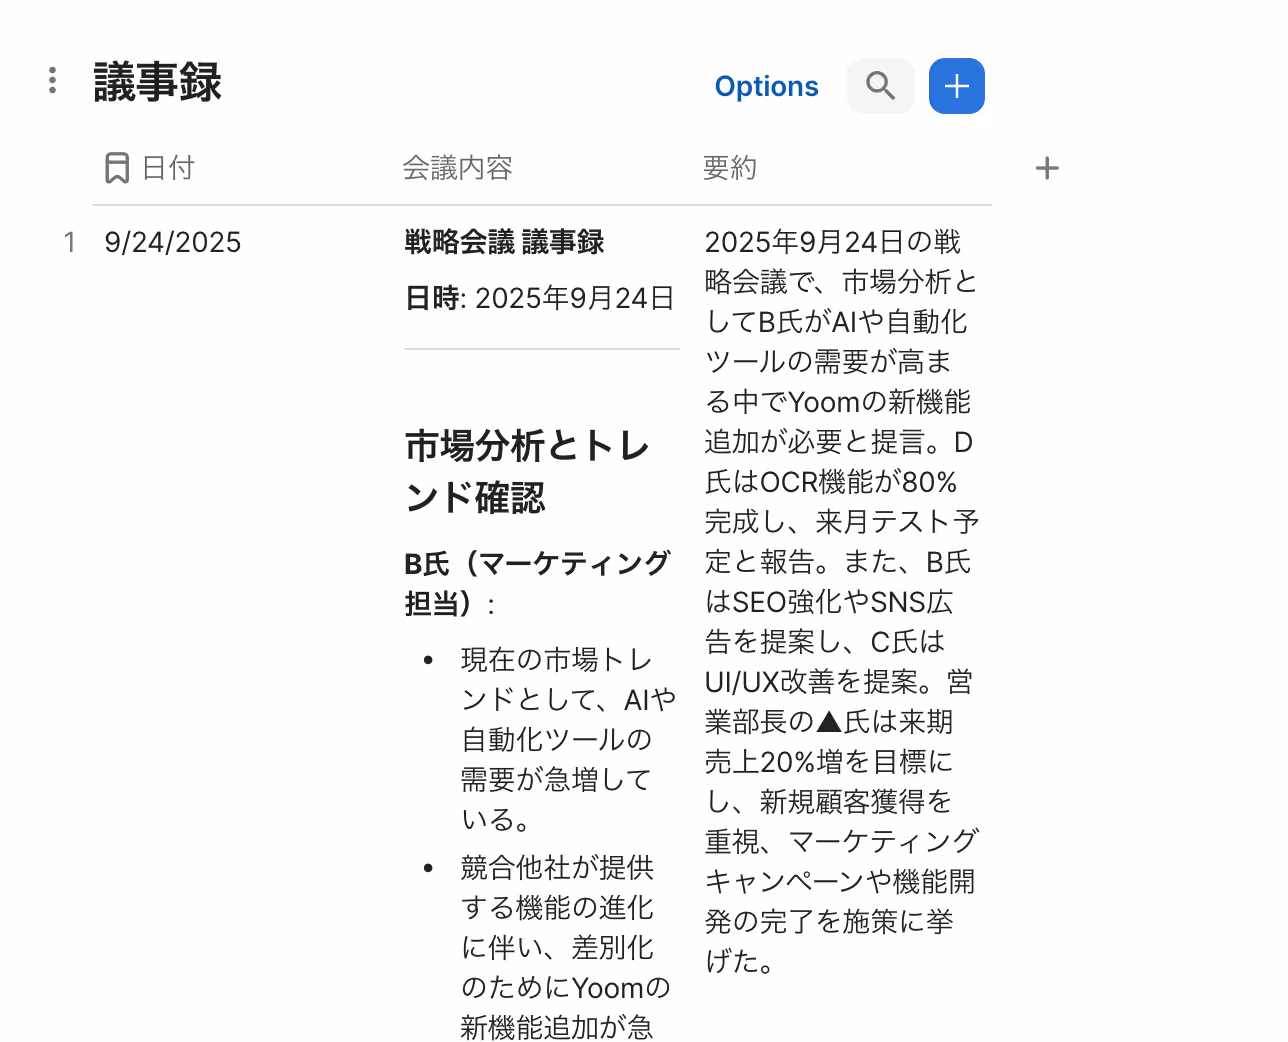Add a new column with plus icon
Image resolution: width=1288 pixels, height=1042 pixels.
(x=1046, y=168)
